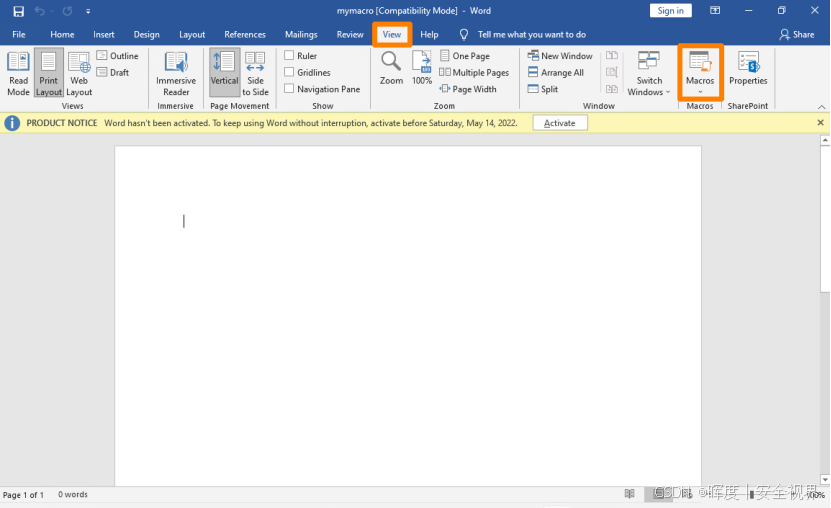
Task: Open the Macros dropdown
Action: click(x=700, y=73)
